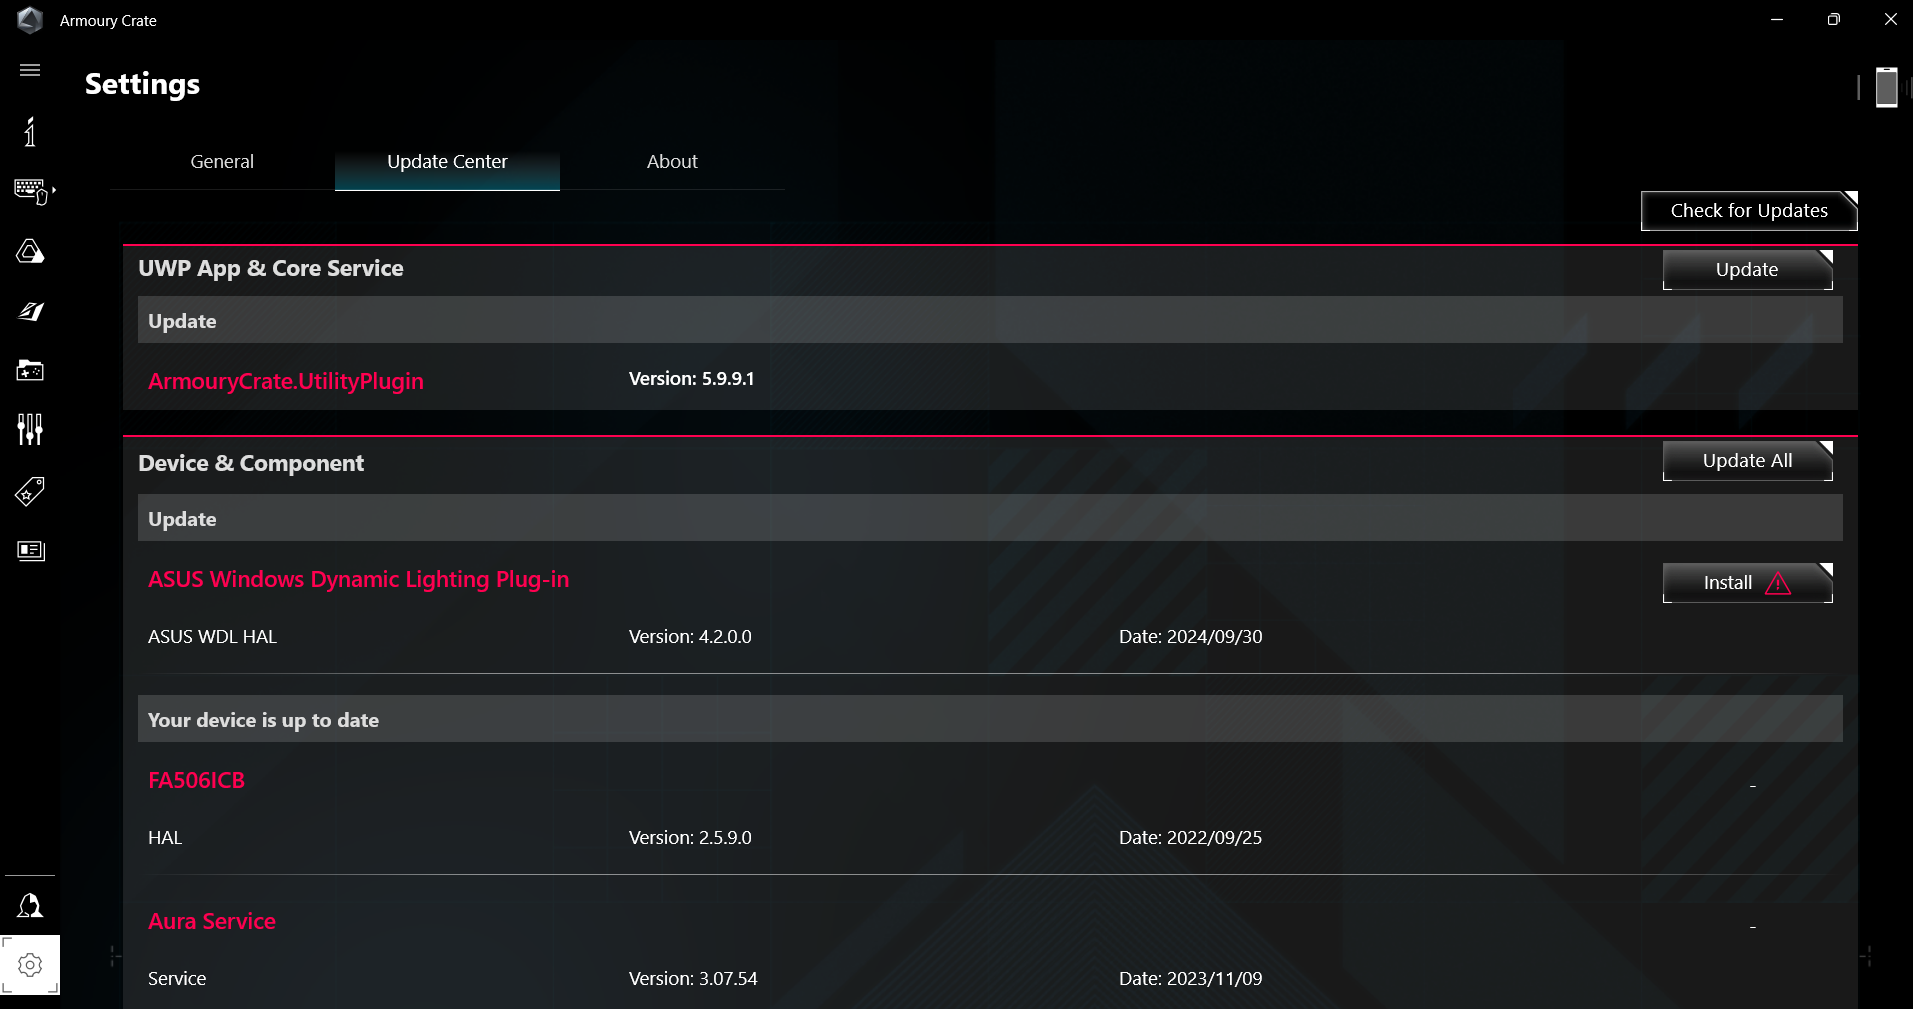Click Version: 4.2.0.0 text
The height and width of the screenshot is (1009, 1913).
(x=690, y=637)
